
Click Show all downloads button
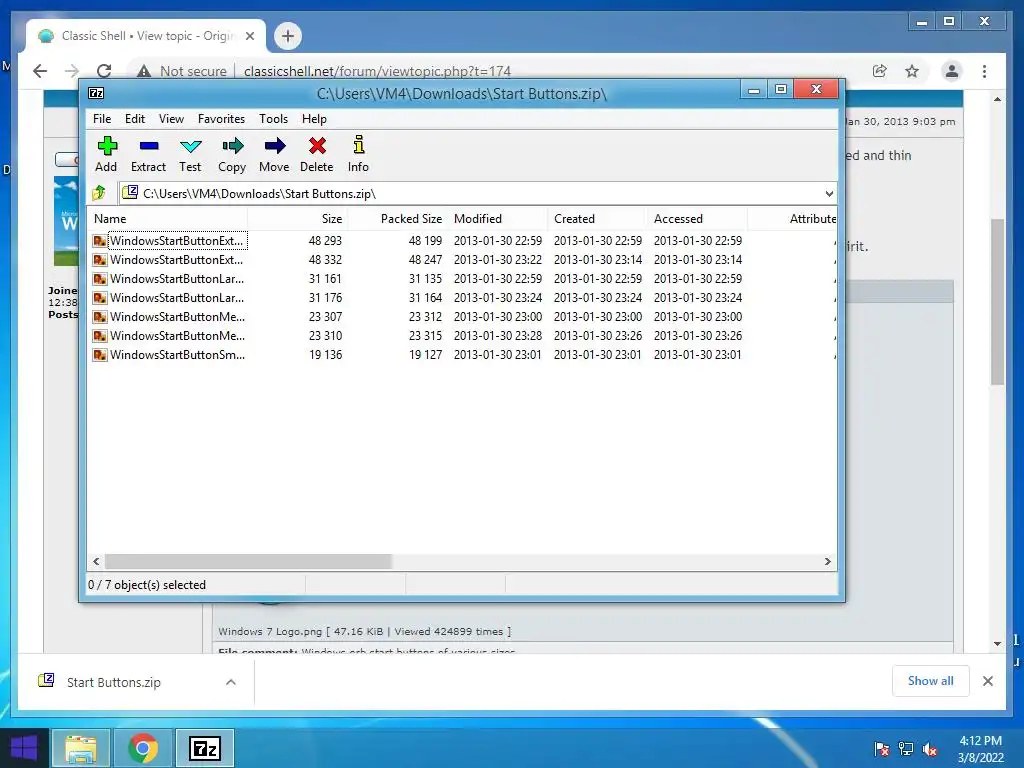[931, 681]
